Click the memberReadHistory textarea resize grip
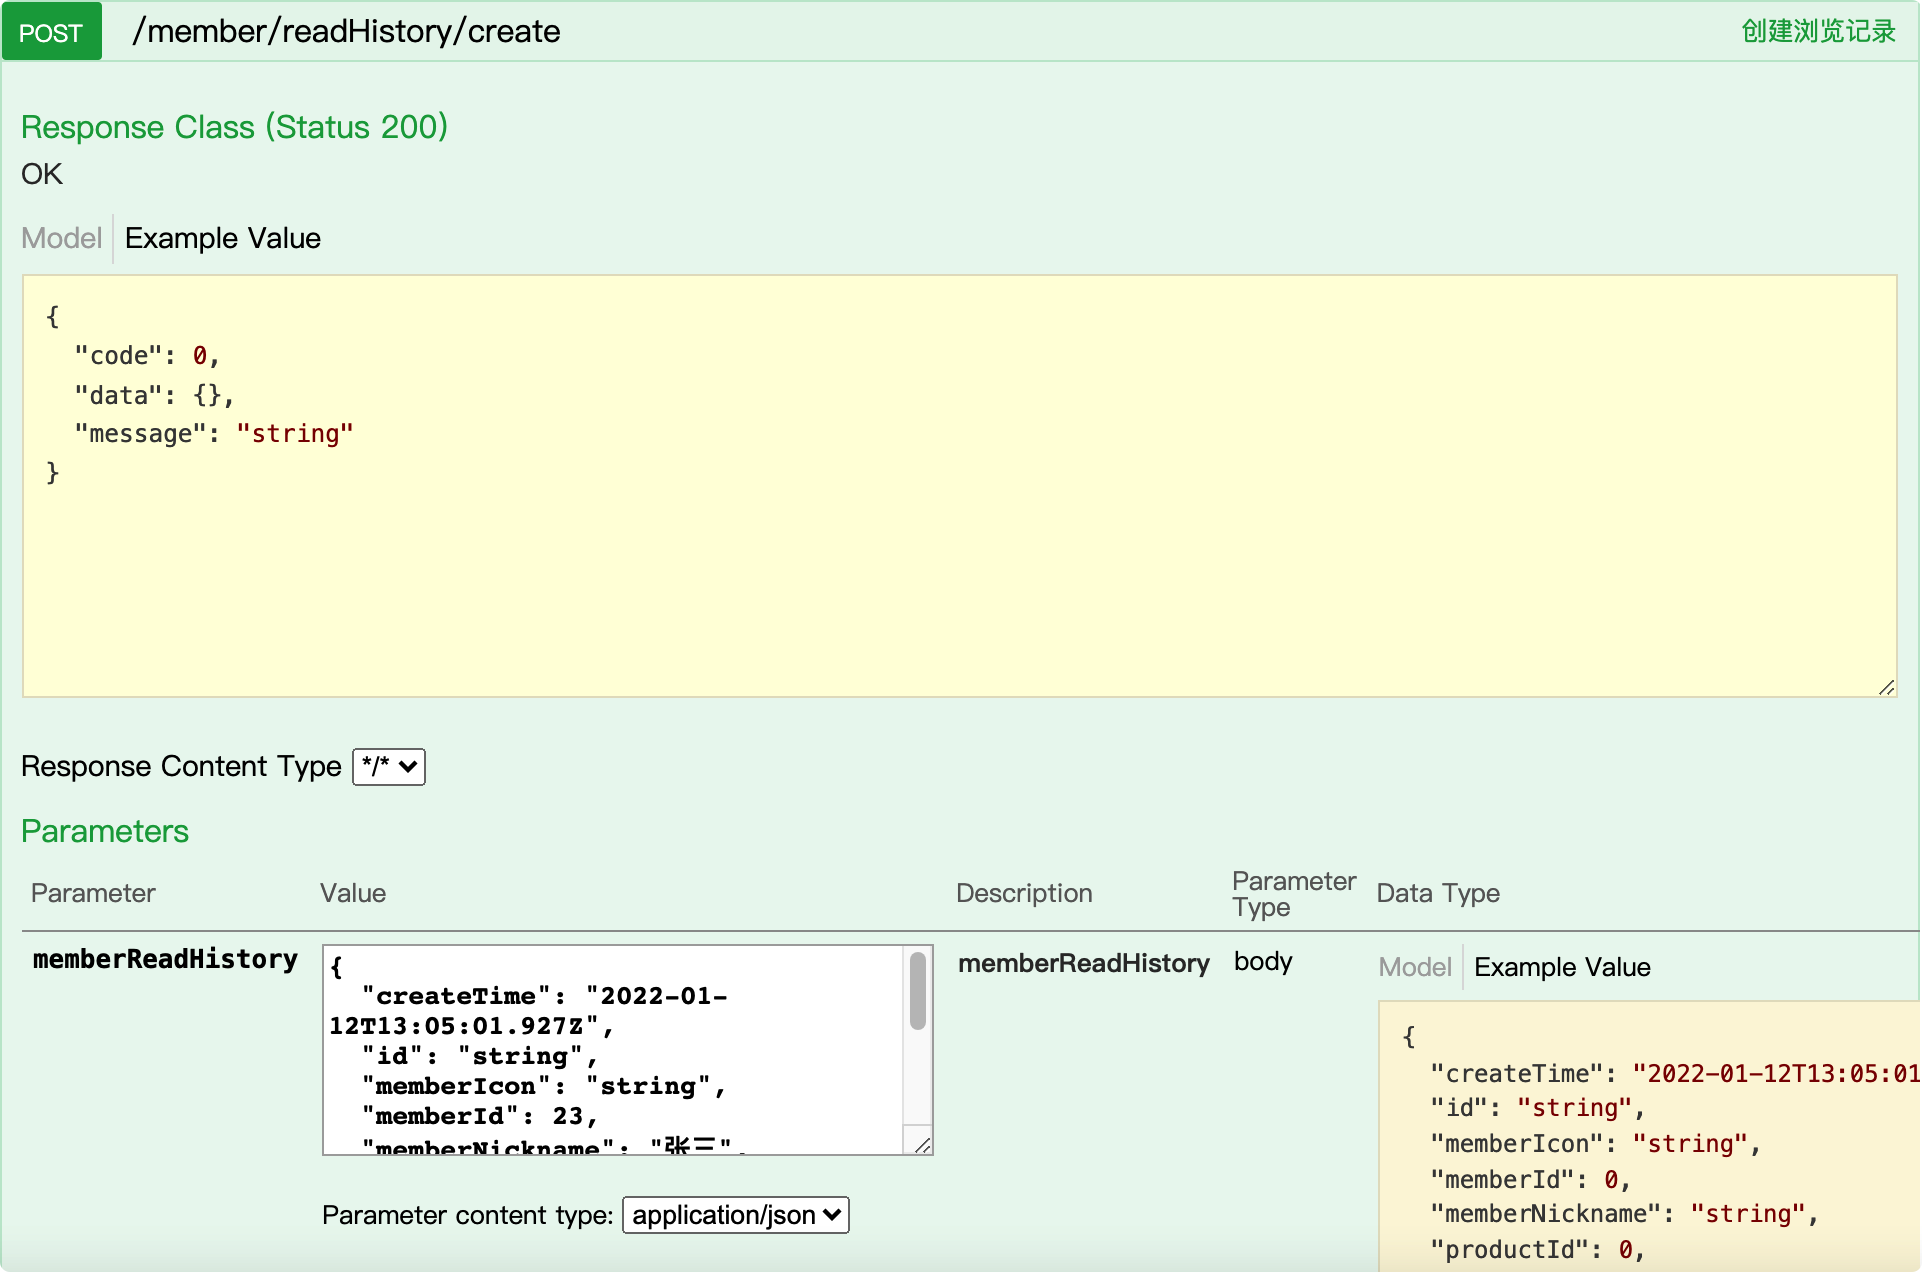This screenshot has height=1272, width=1922. (922, 1145)
